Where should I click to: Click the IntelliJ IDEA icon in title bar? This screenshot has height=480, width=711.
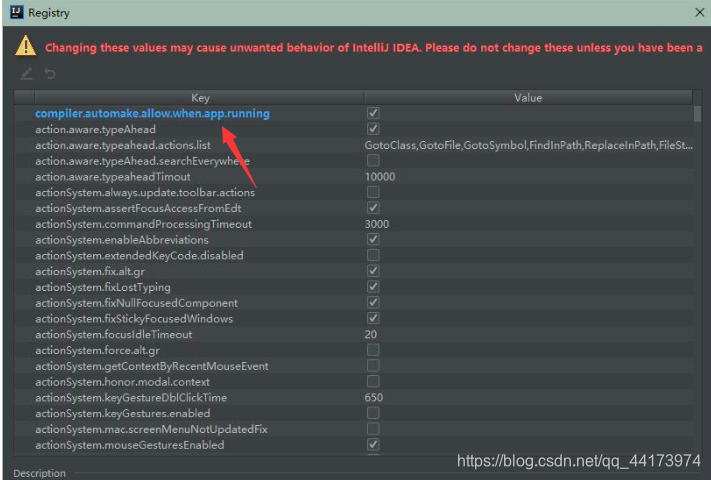(16, 12)
